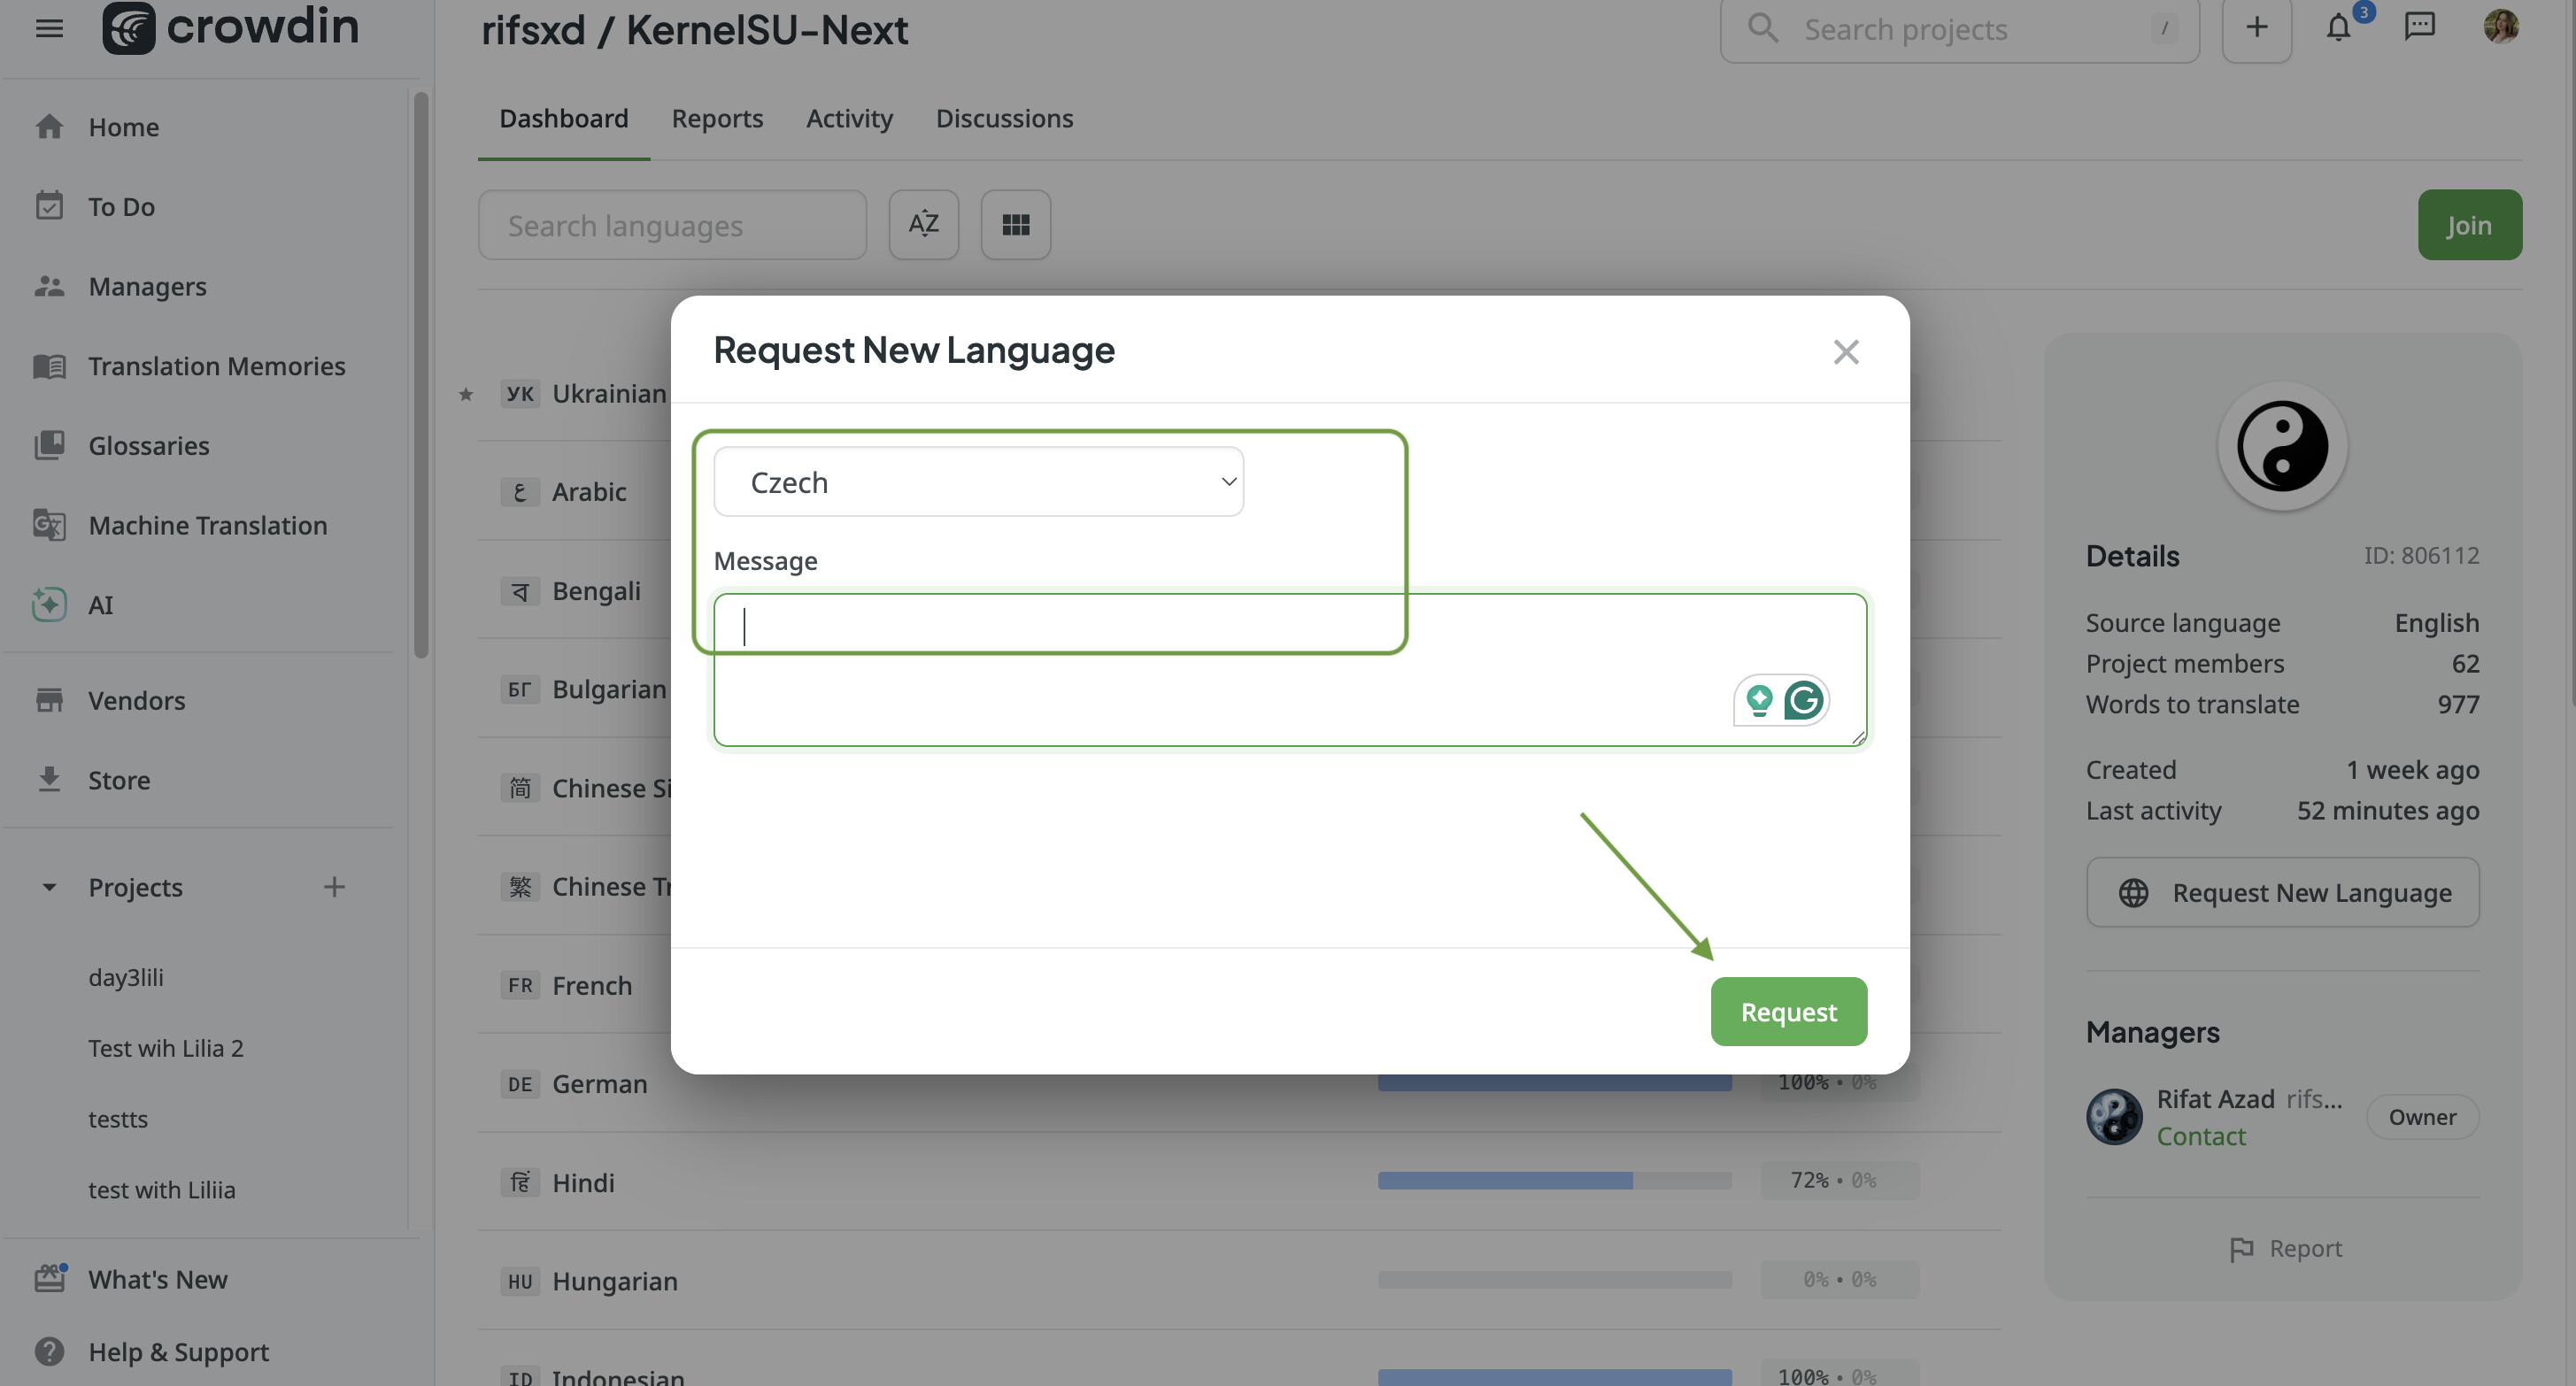The height and width of the screenshot is (1386, 2576).
Task: Open To Do in sidebar
Action: (121, 207)
